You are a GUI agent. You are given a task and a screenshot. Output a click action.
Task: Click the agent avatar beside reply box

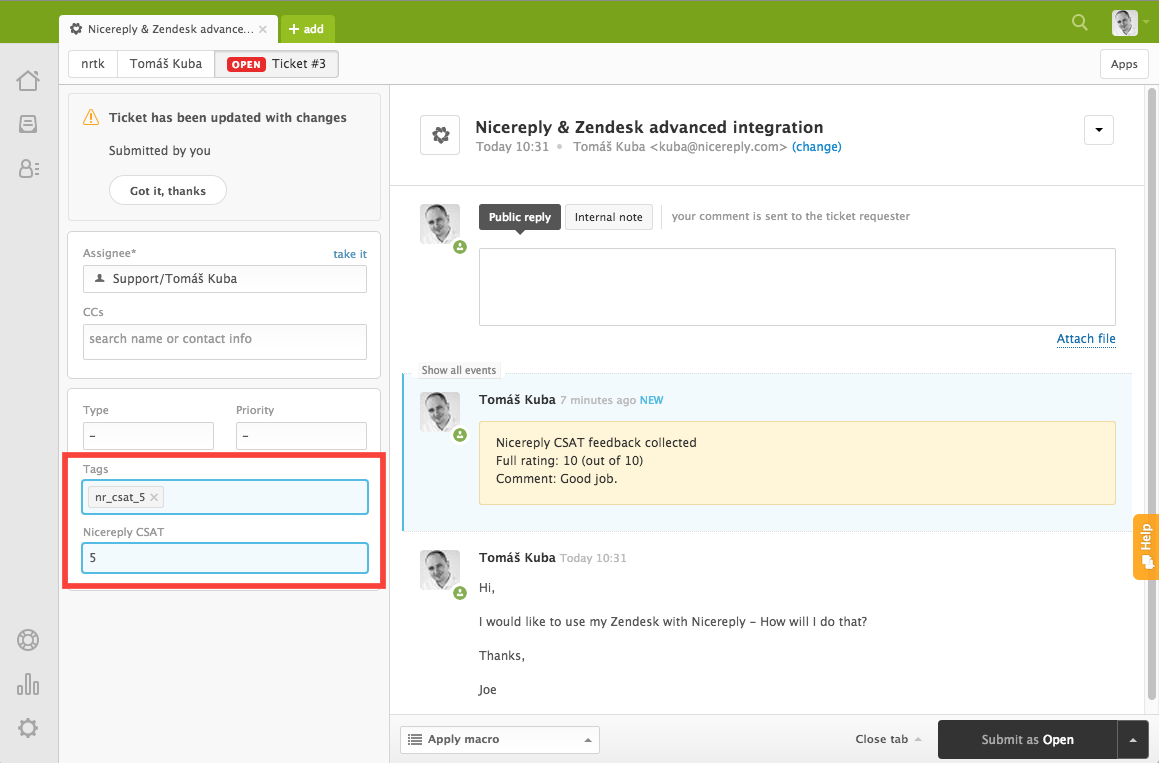pos(440,224)
